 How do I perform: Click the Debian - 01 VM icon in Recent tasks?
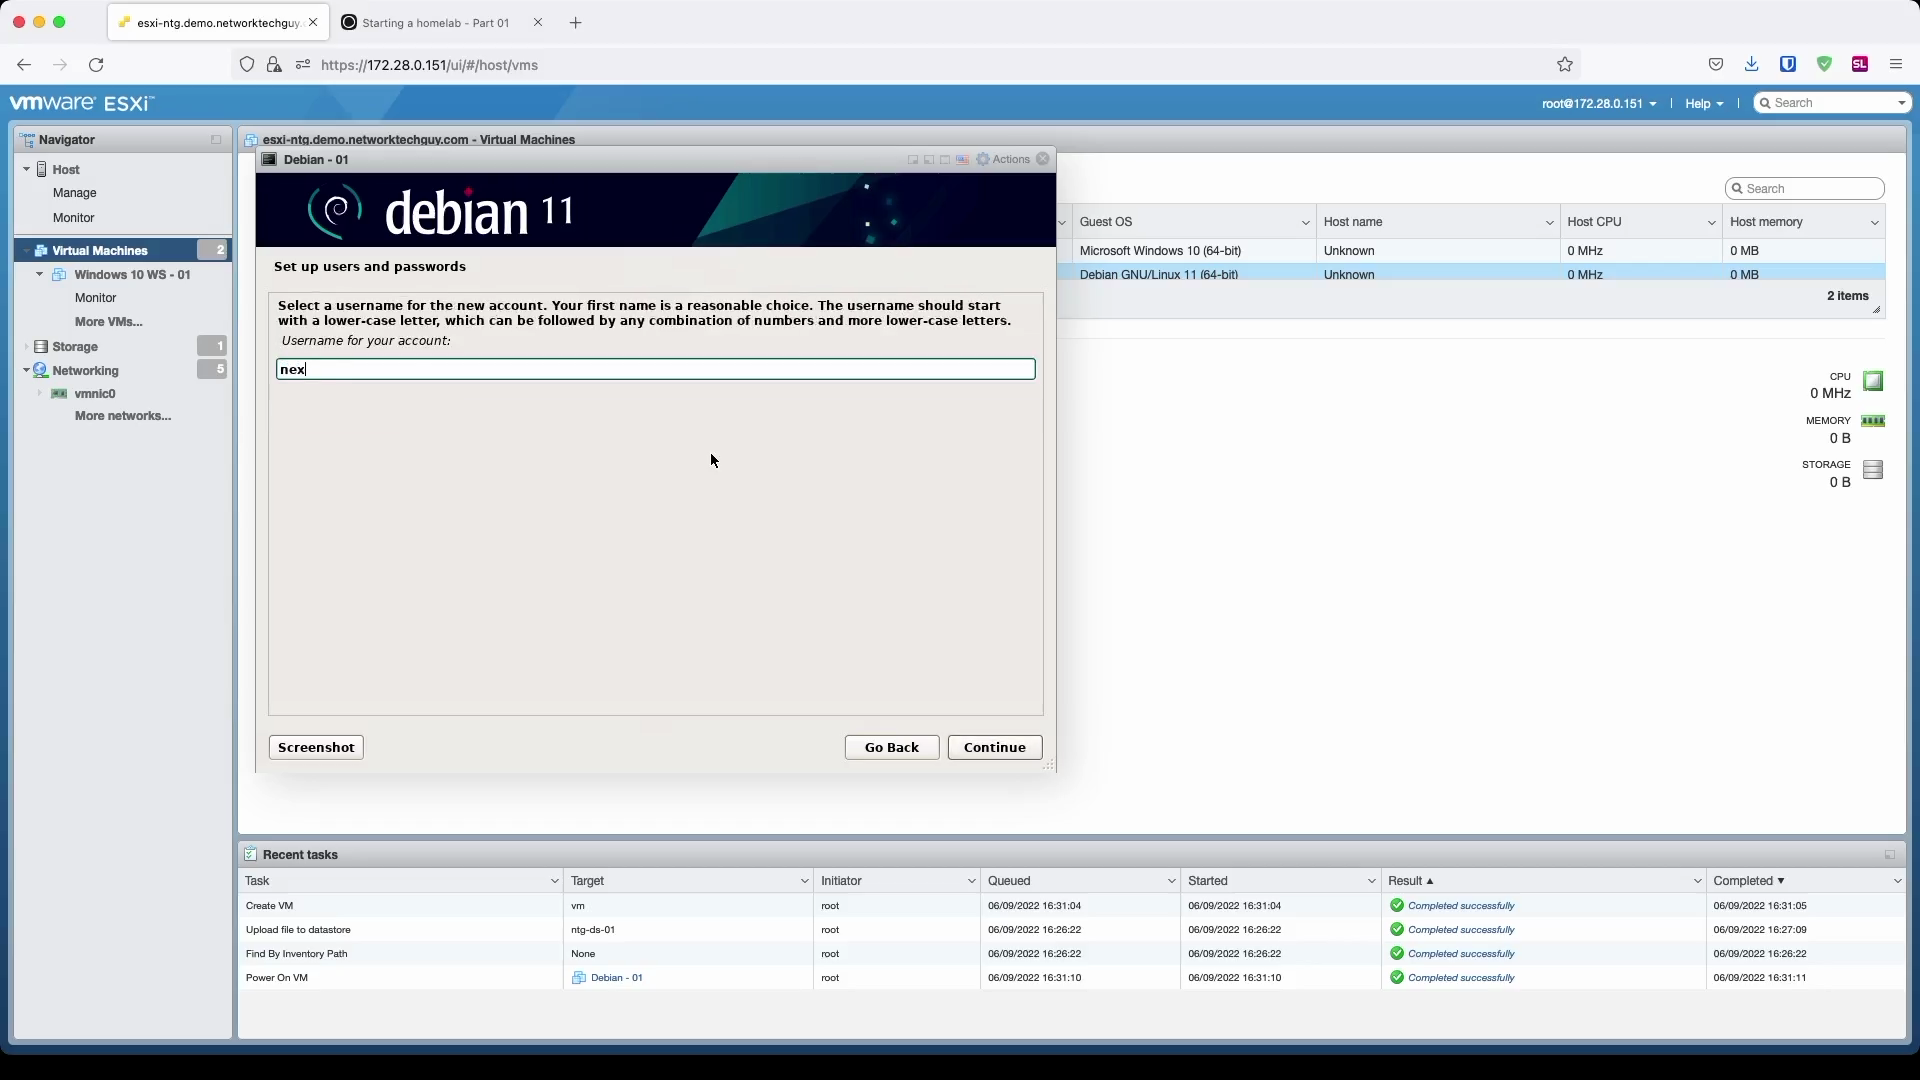578,978
